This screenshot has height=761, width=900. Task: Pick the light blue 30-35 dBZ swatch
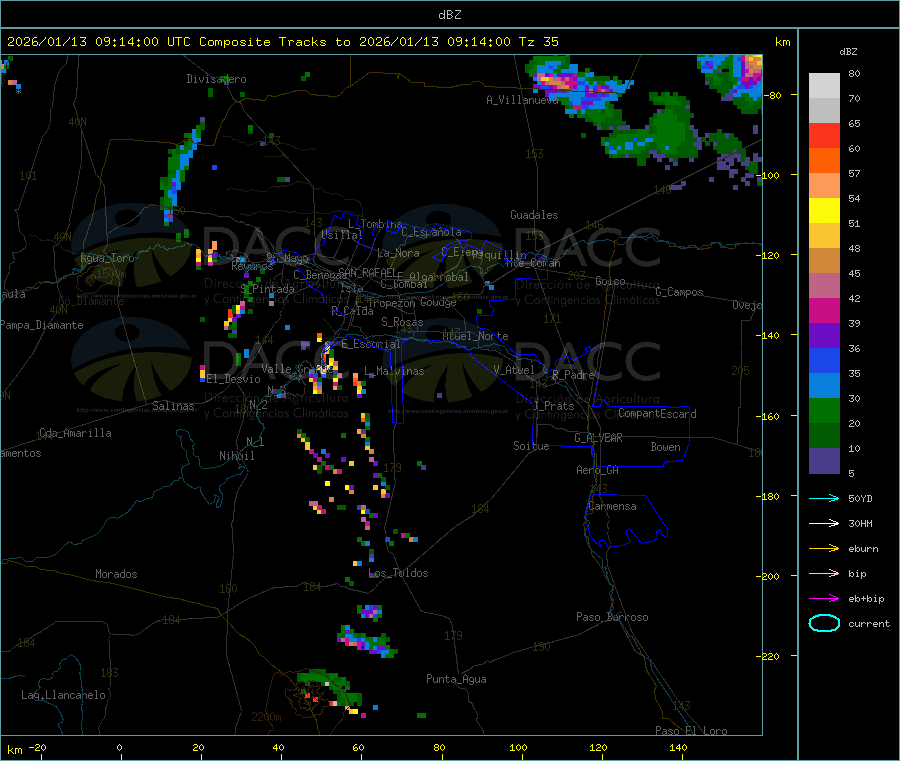pyautogui.click(x=824, y=386)
